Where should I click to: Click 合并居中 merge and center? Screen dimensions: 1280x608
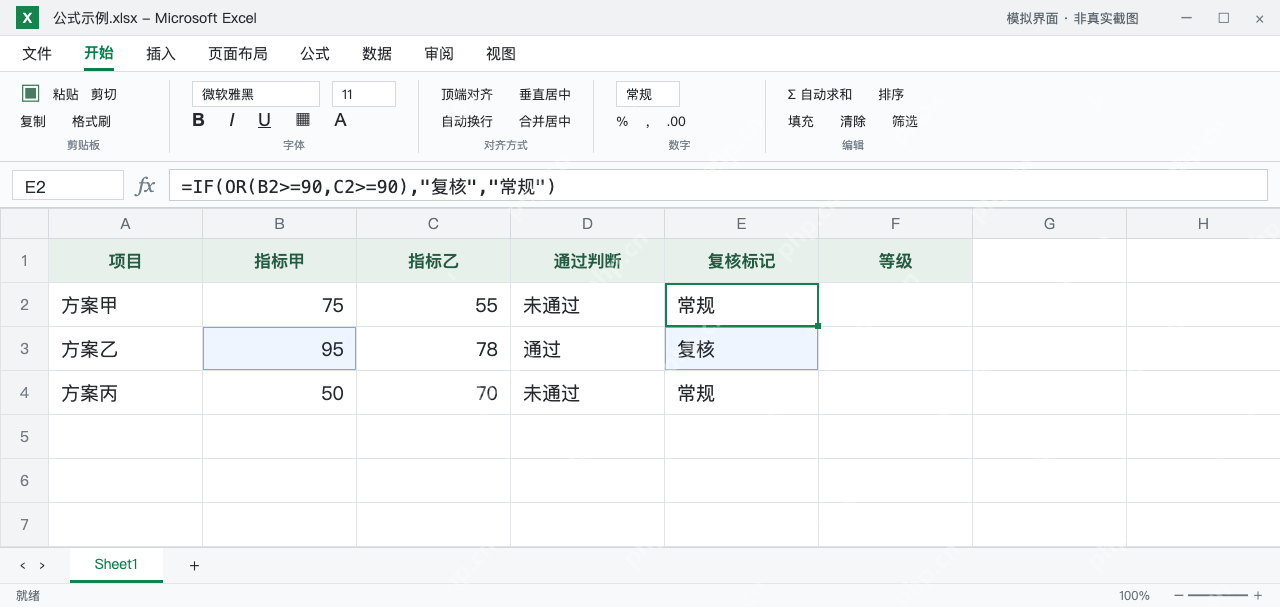coord(545,122)
